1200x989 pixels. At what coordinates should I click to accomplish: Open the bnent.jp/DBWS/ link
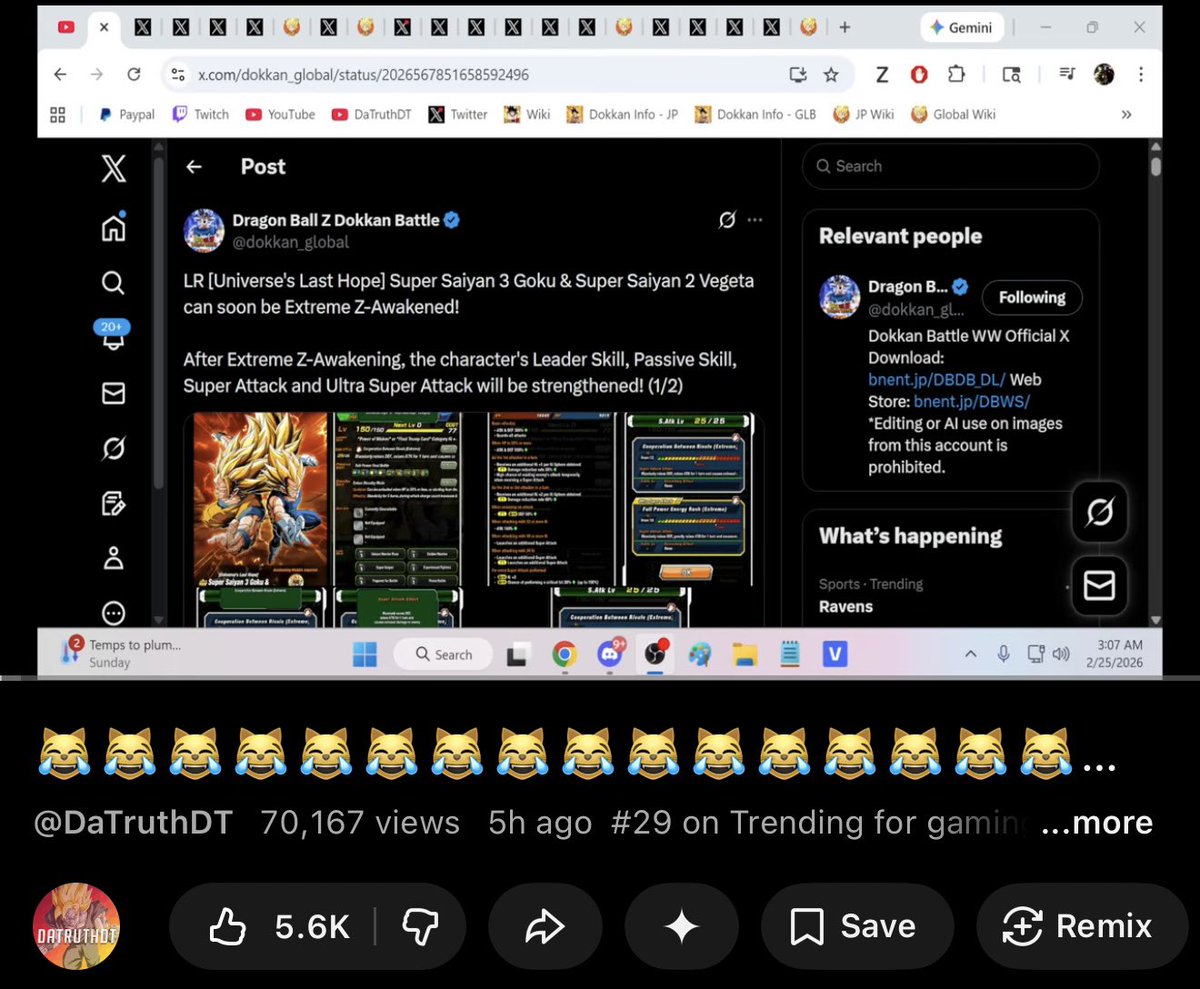(x=972, y=401)
